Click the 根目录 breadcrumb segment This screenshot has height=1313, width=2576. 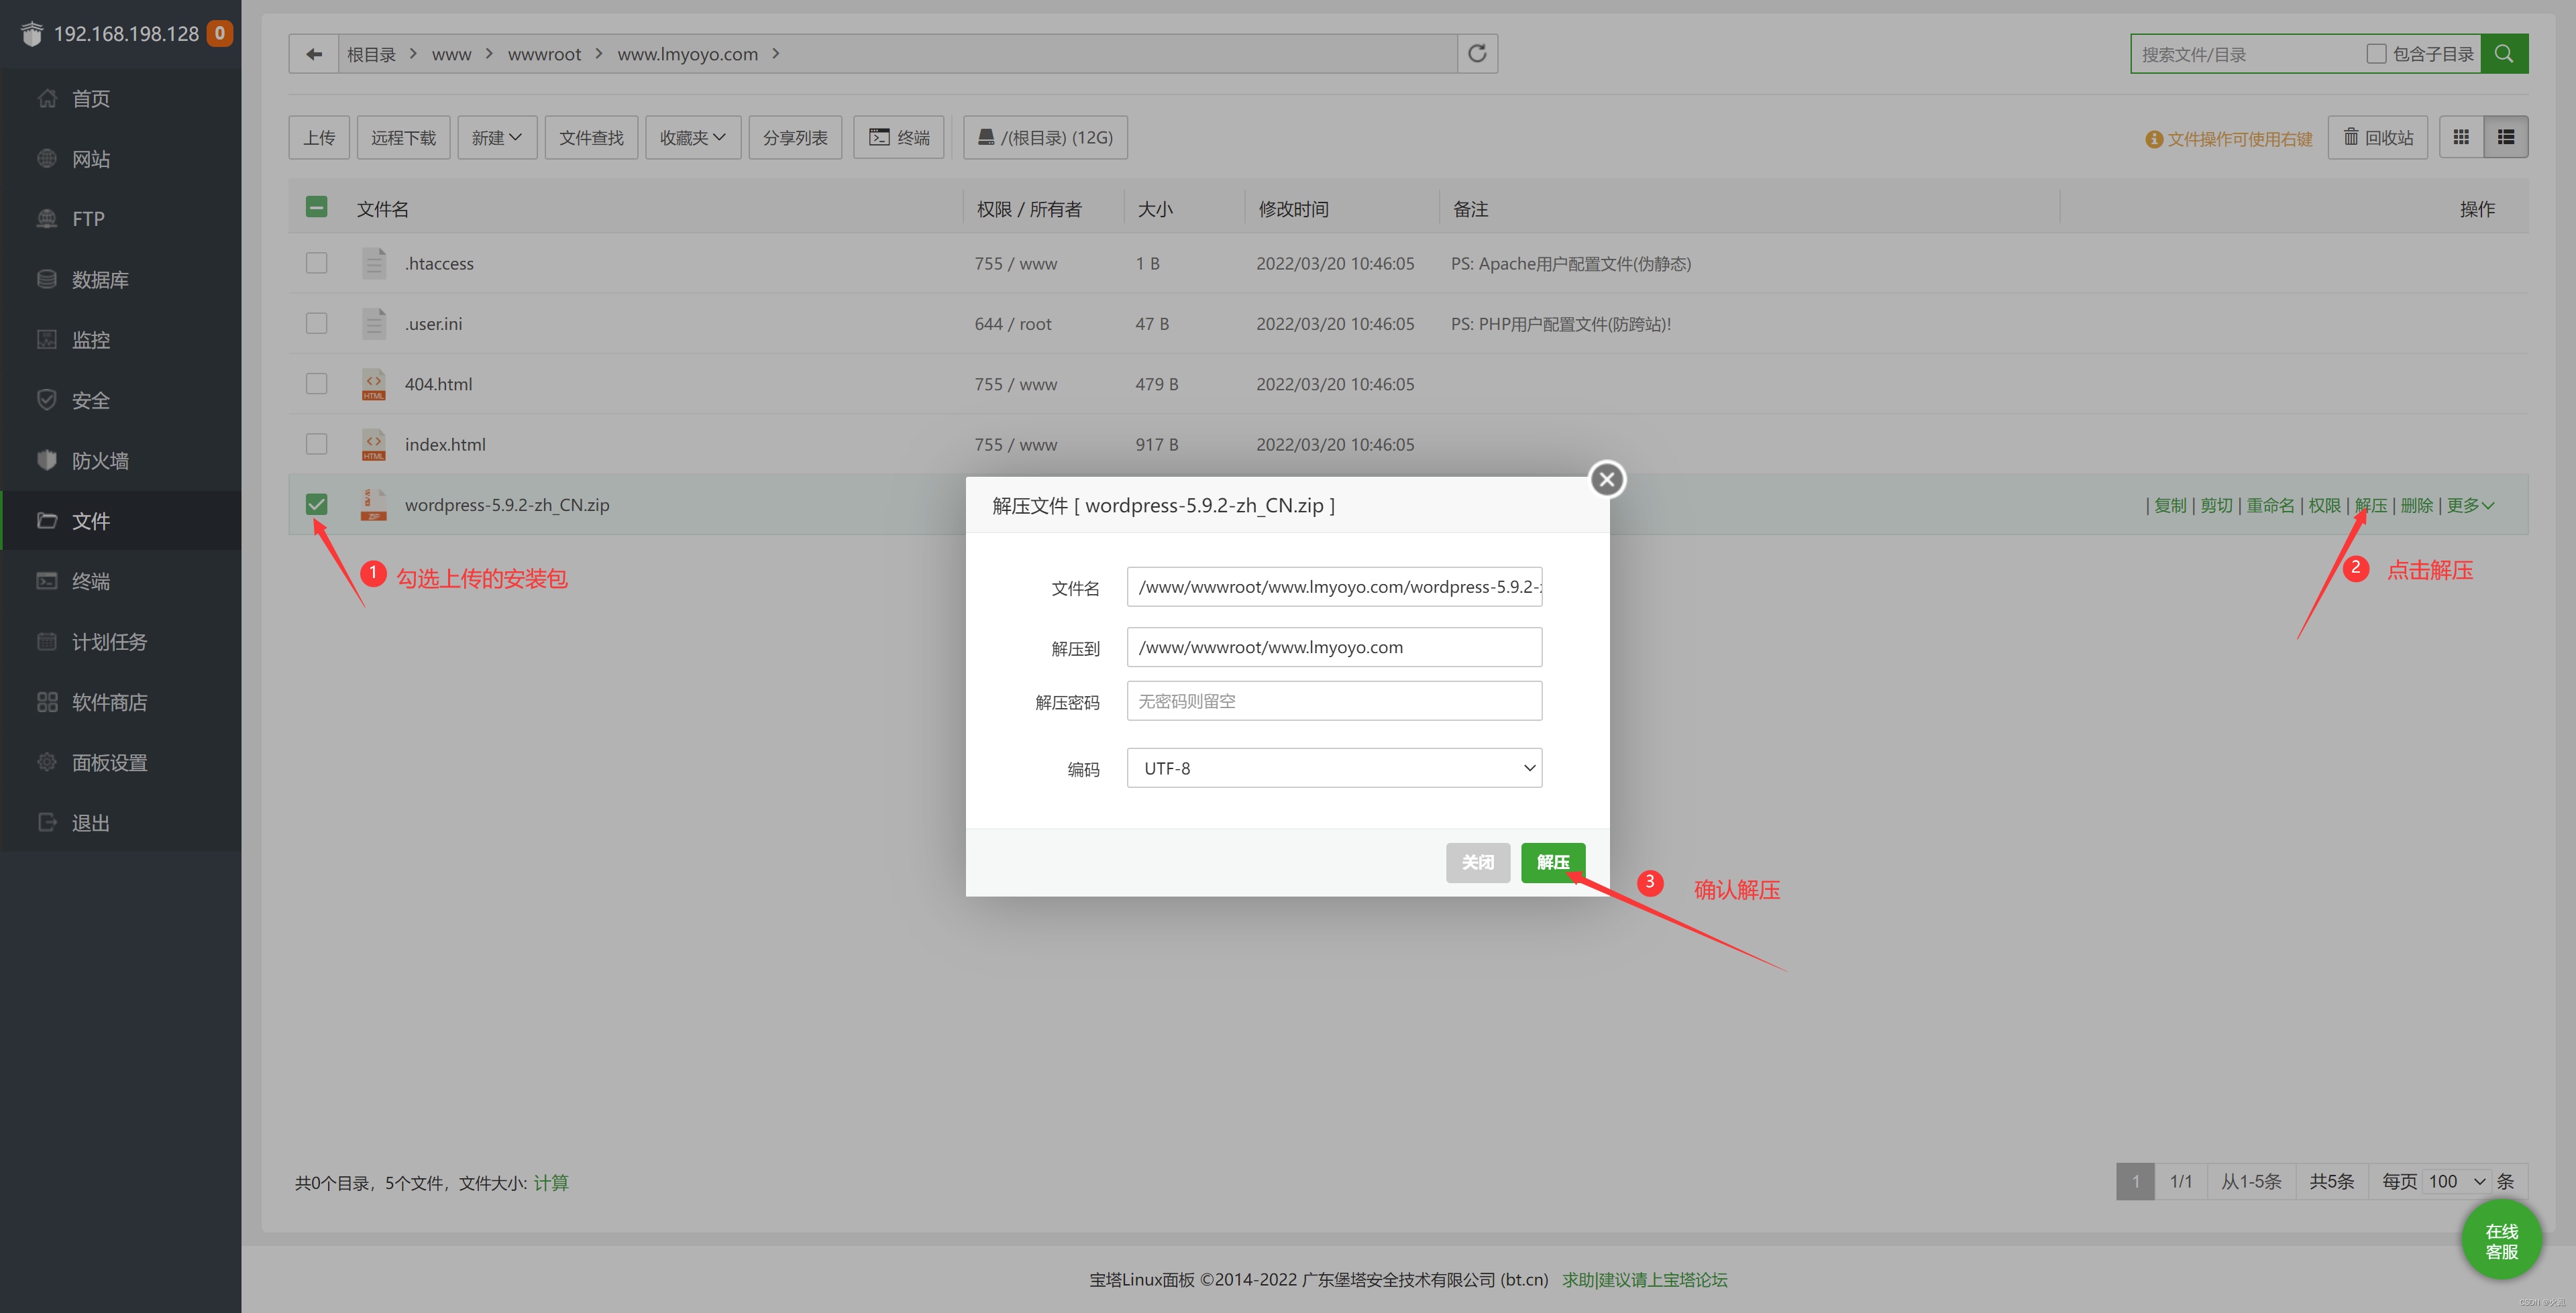(x=372, y=54)
